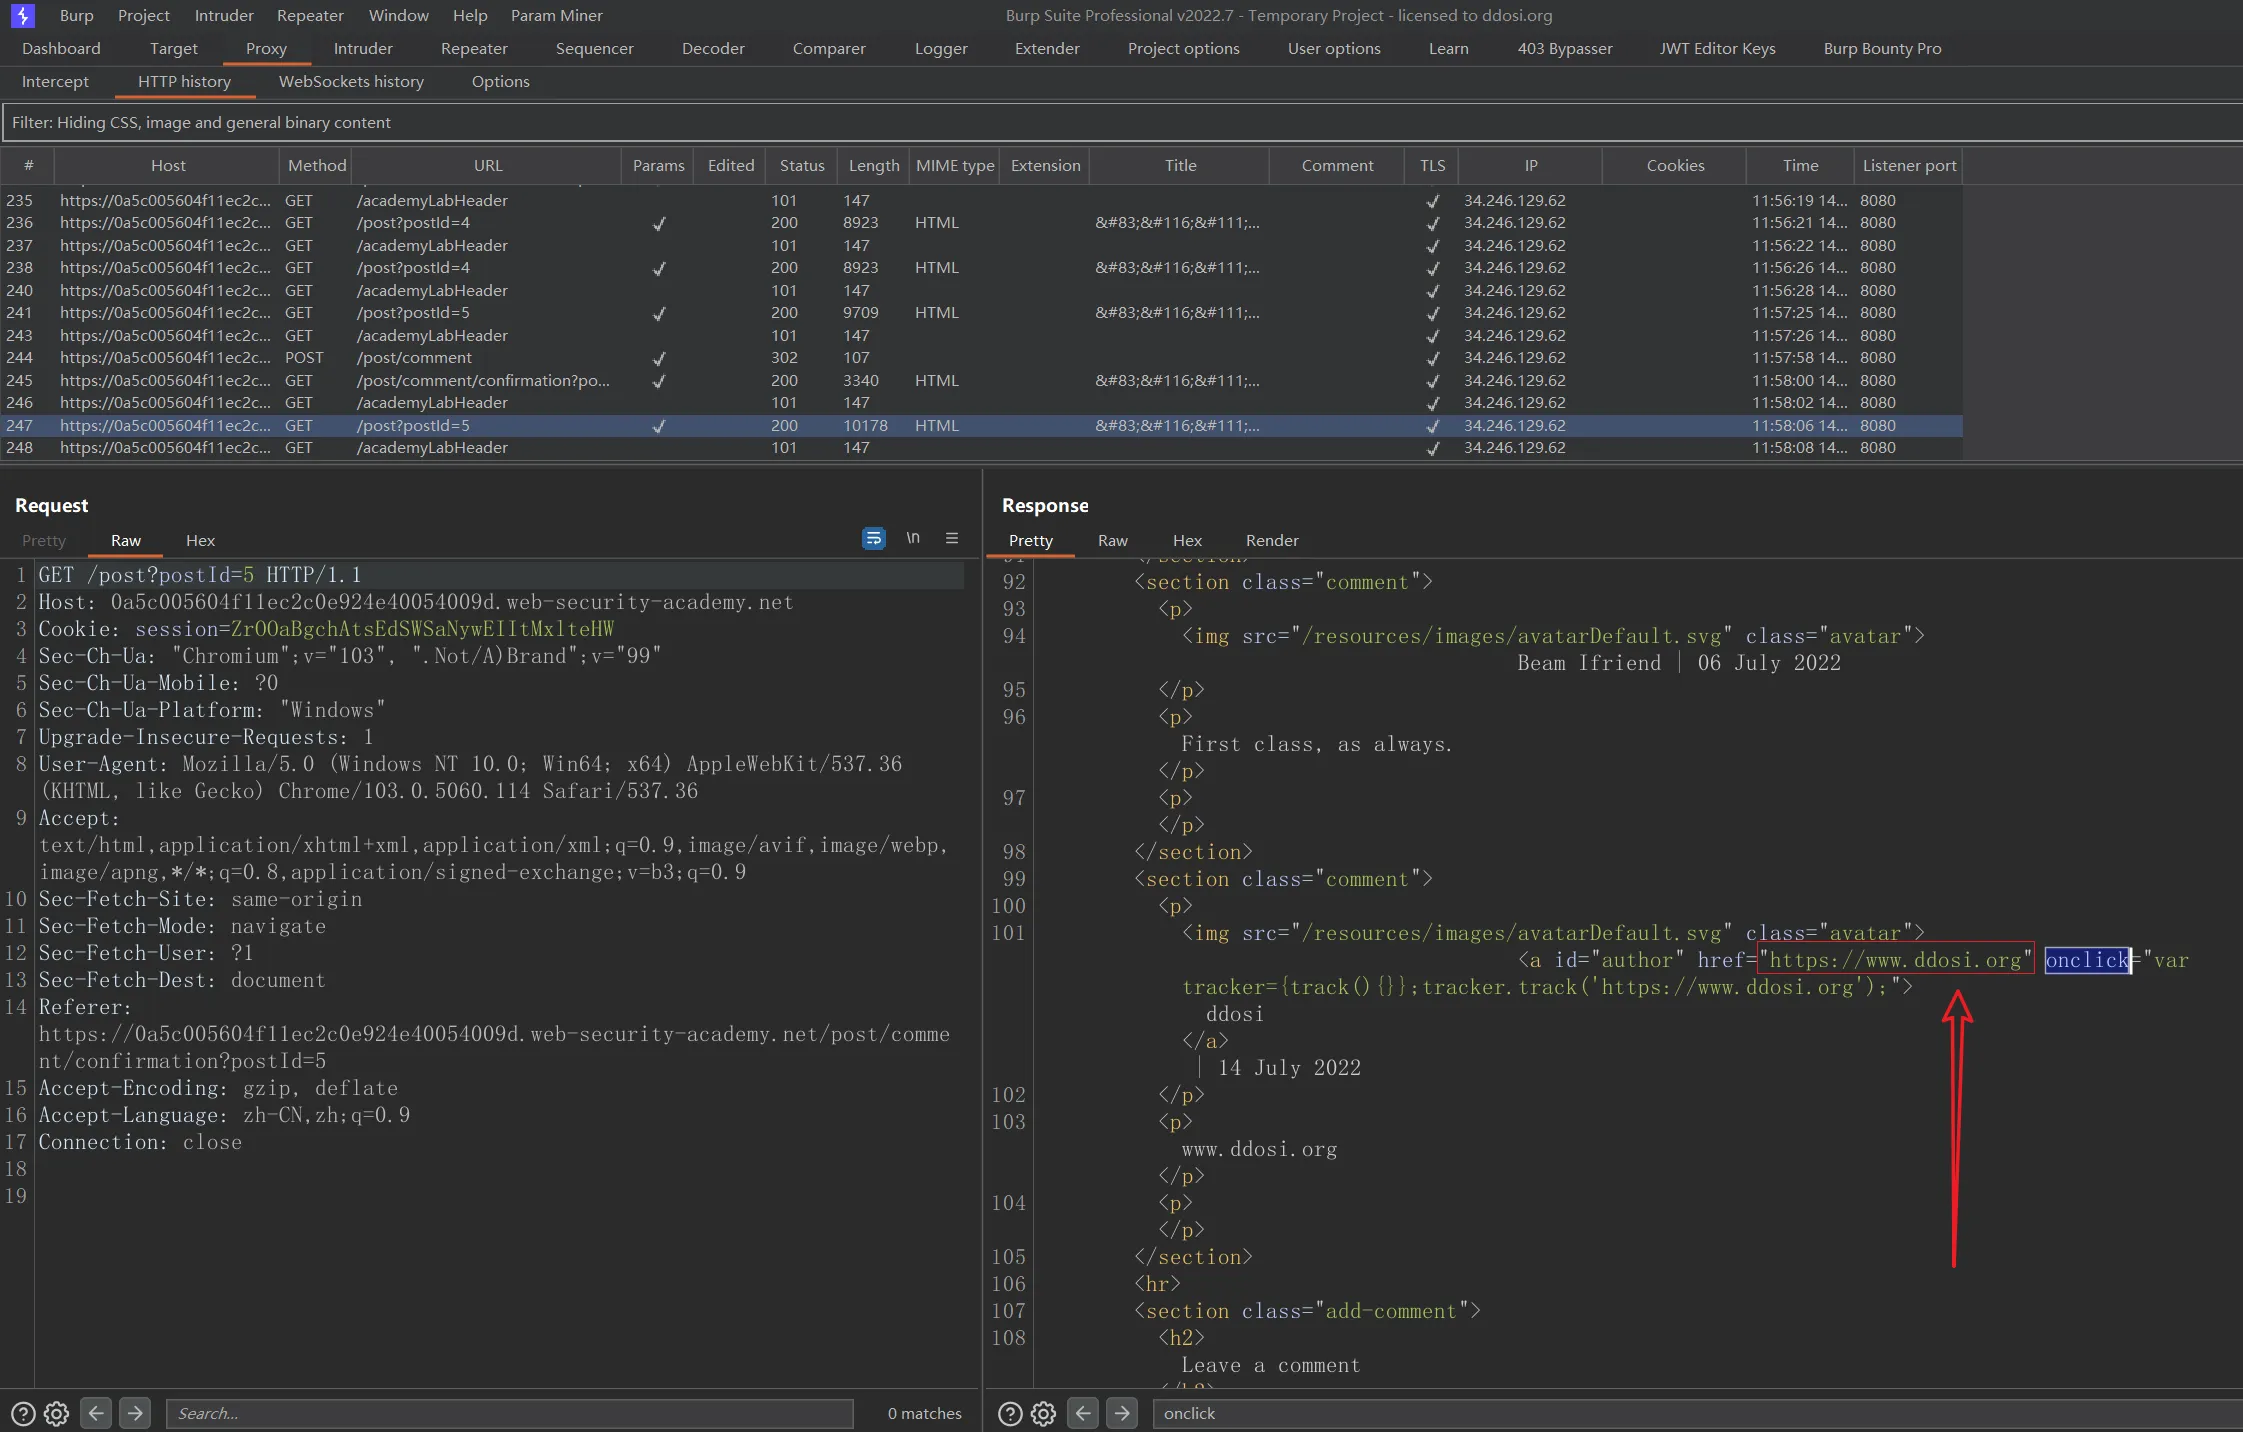Sort history by MIME type column

click(955, 165)
